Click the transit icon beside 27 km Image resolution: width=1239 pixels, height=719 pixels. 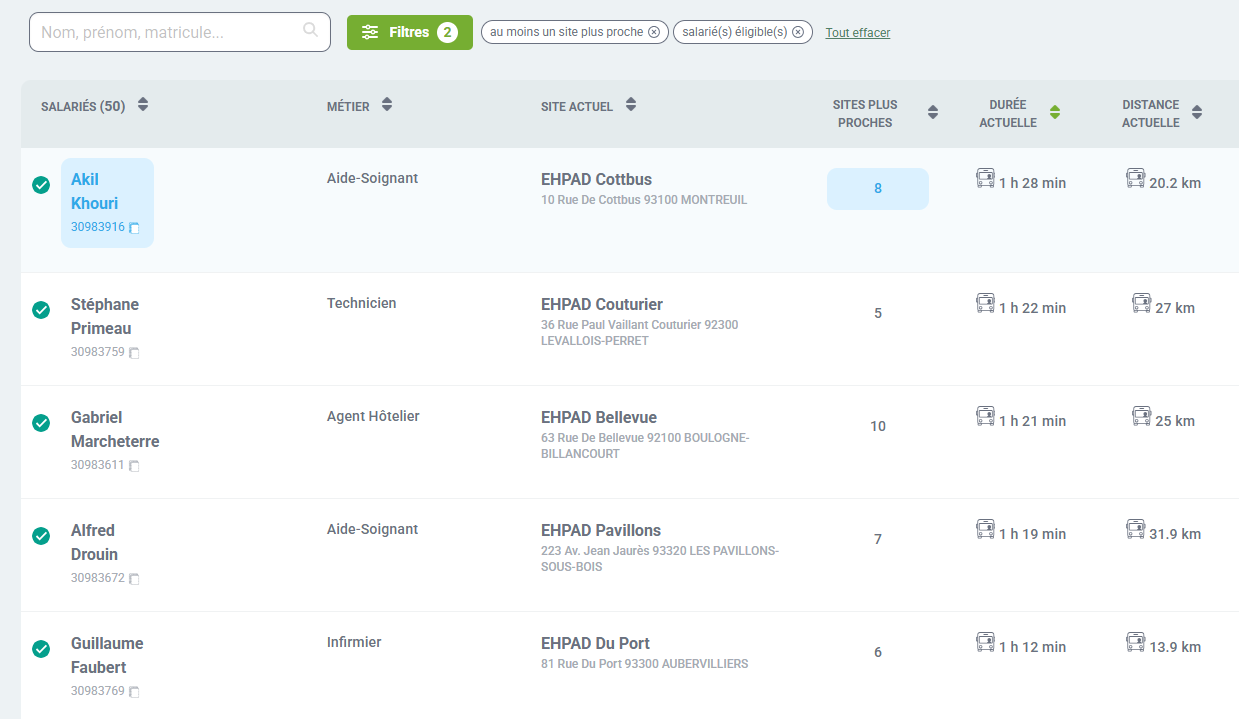point(1141,303)
